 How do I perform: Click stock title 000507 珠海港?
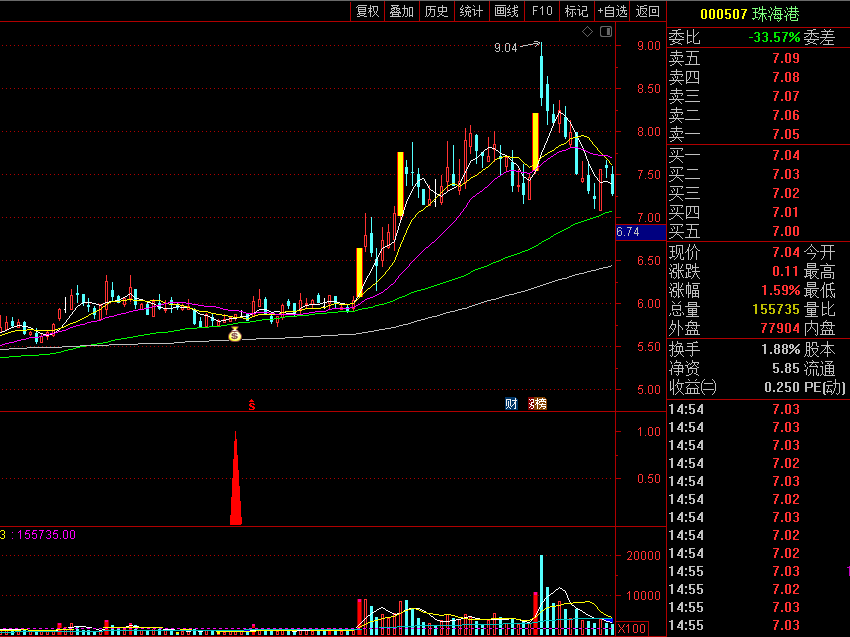[750, 14]
